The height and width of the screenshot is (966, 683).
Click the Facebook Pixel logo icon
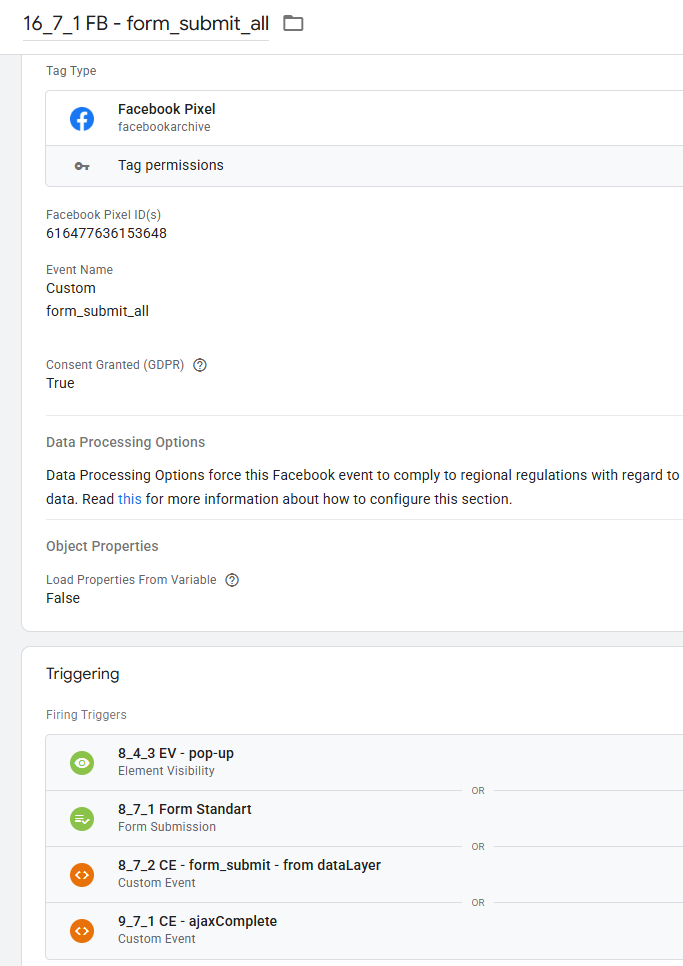click(82, 119)
